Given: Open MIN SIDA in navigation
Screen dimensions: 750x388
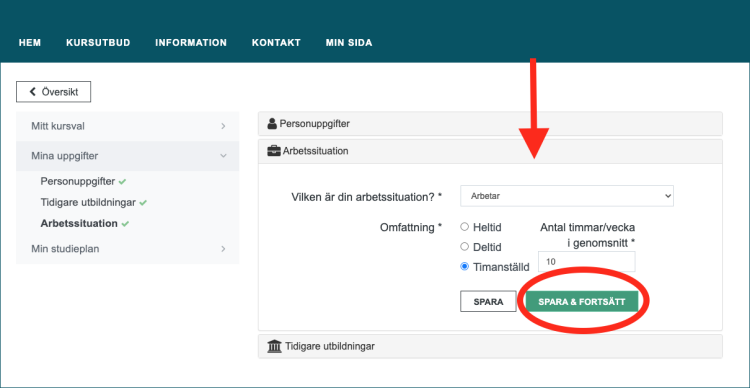Looking at the screenshot, I should point(349,43).
